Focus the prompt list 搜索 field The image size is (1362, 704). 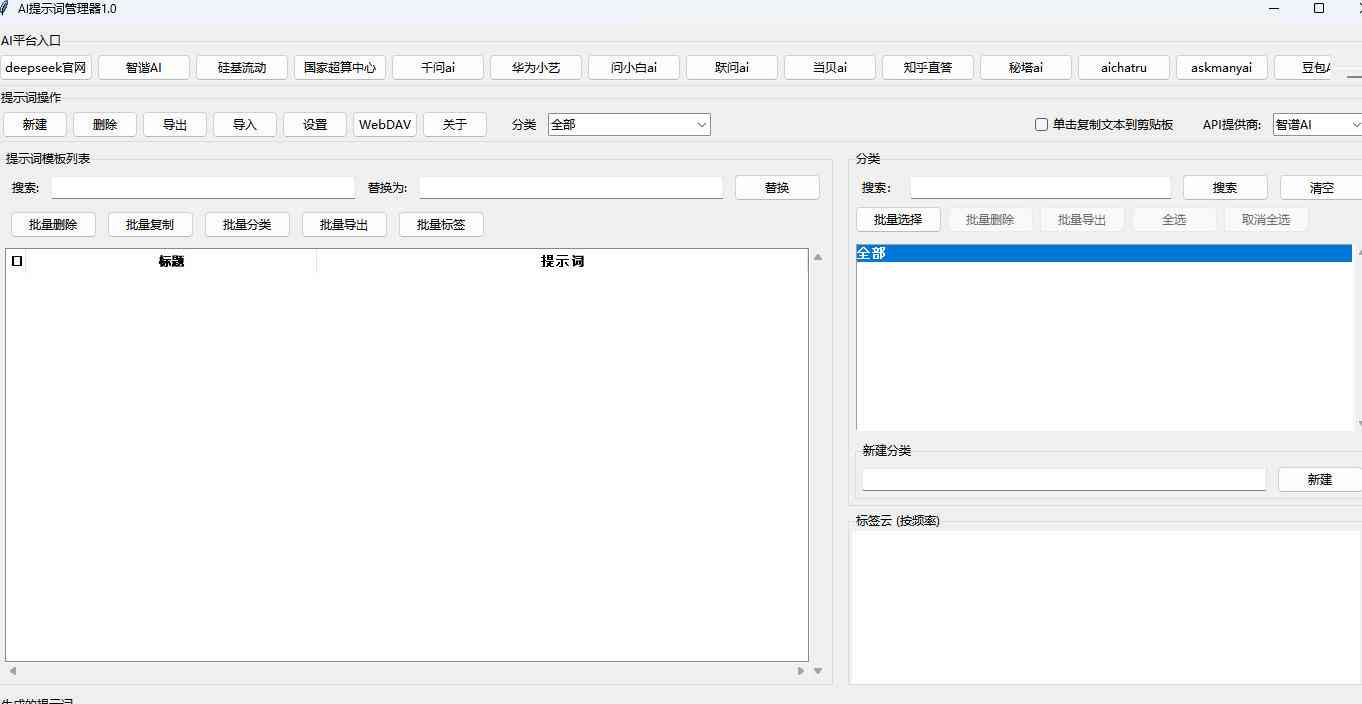203,187
